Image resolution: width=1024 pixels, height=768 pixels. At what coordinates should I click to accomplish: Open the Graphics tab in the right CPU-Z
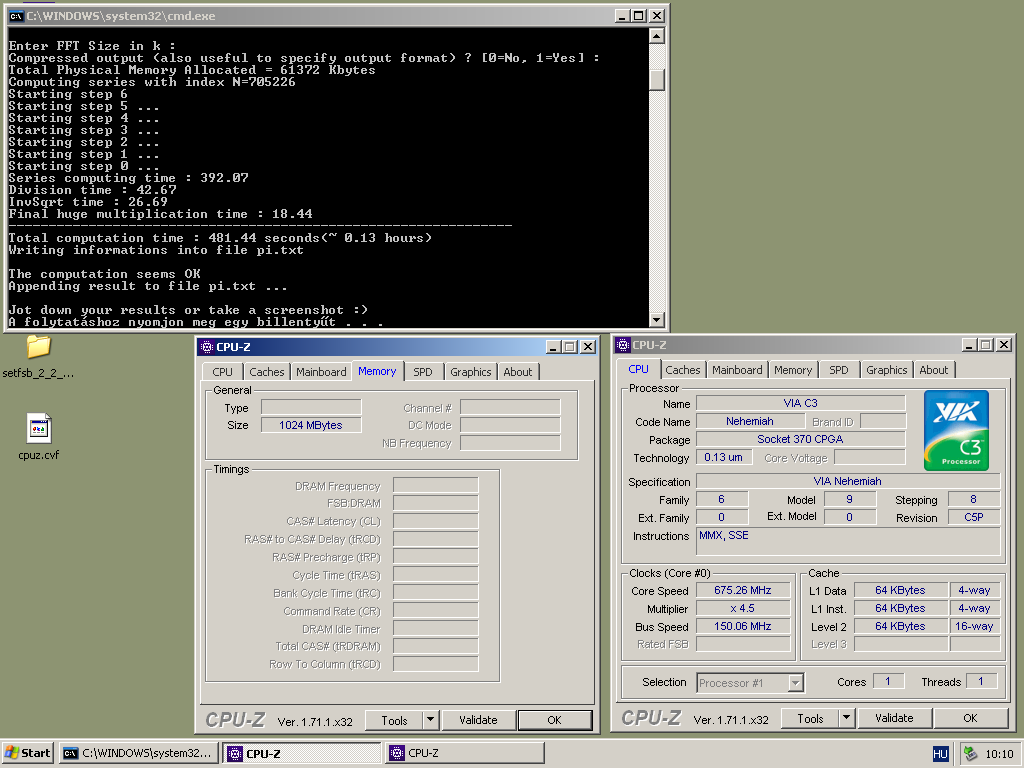[x=886, y=370]
